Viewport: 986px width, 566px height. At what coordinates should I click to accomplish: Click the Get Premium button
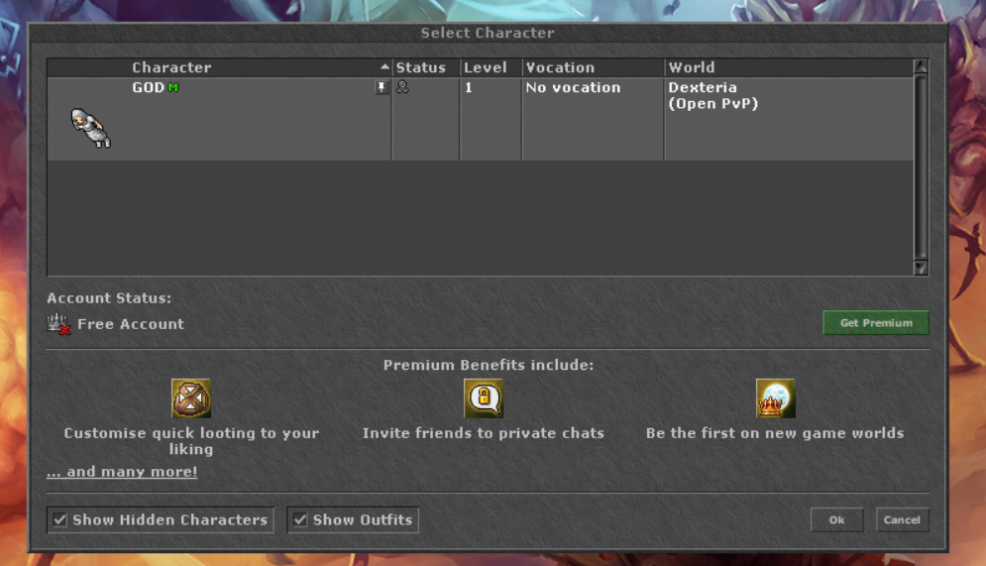click(x=875, y=323)
